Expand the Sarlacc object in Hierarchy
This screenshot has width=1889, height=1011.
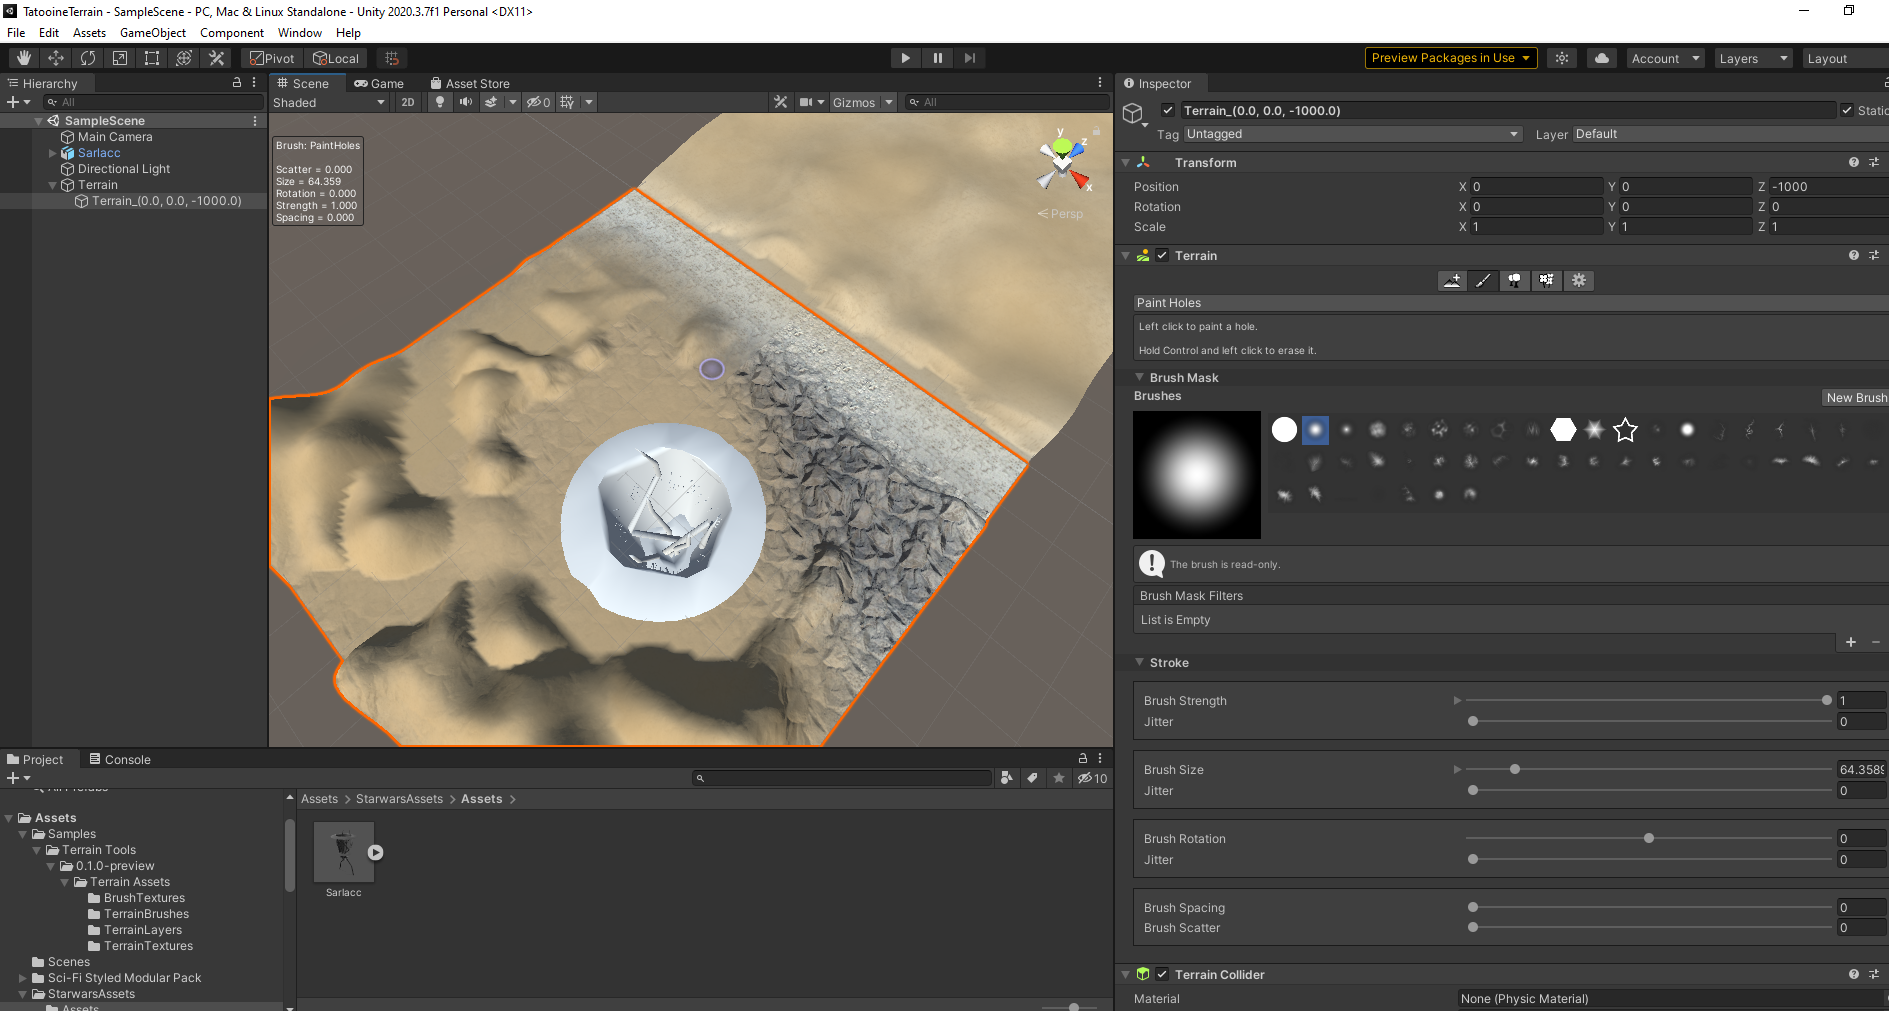tap(52, 153)
